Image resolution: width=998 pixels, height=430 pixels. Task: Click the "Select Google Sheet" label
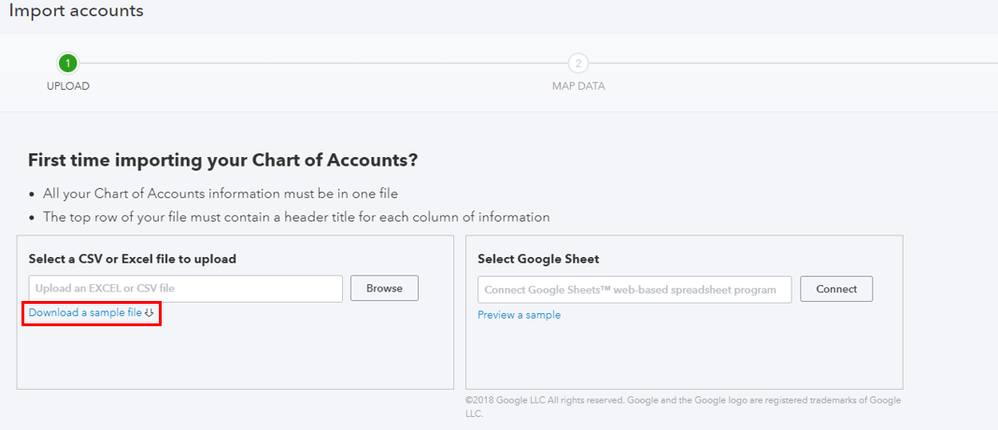(538, 259)
